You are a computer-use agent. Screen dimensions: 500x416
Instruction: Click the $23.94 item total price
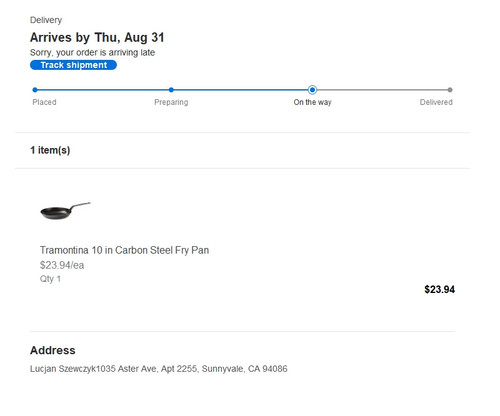pyautogui.click(x=439, y=289)
